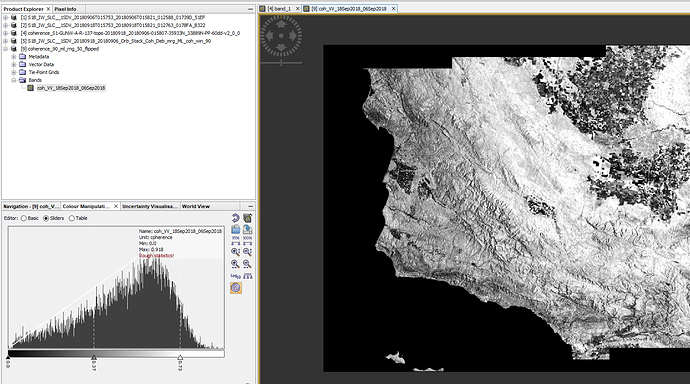This screenshot has height=384, width=690.
Task: Select the Table editor radio button
Action: (x=71, y=218)
